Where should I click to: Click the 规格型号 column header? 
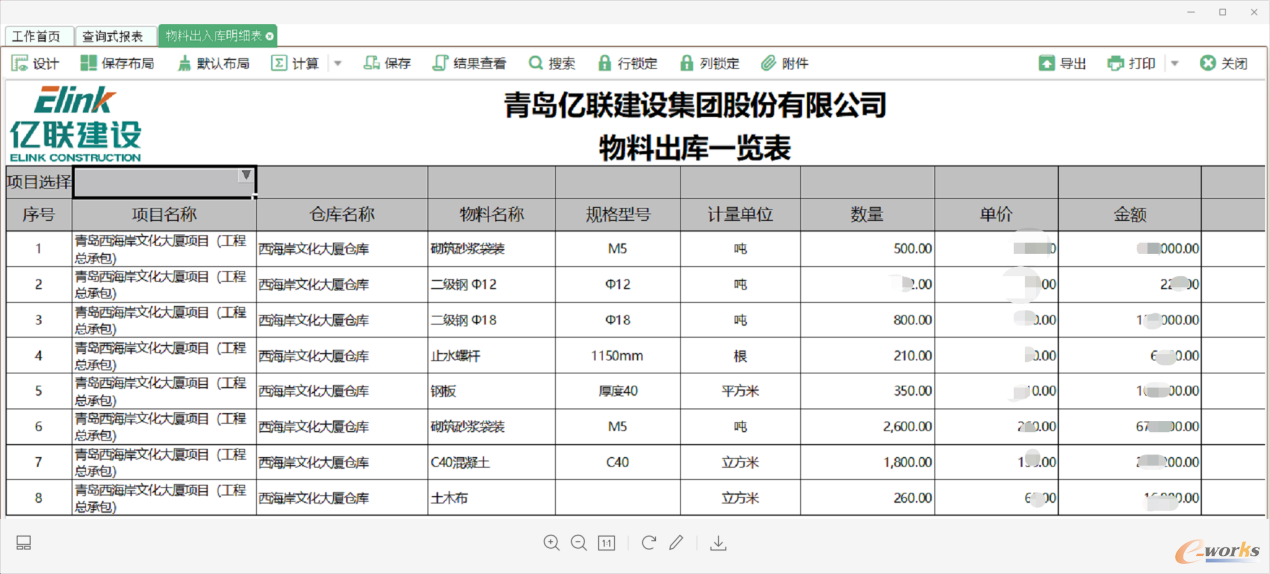(618, 215)
